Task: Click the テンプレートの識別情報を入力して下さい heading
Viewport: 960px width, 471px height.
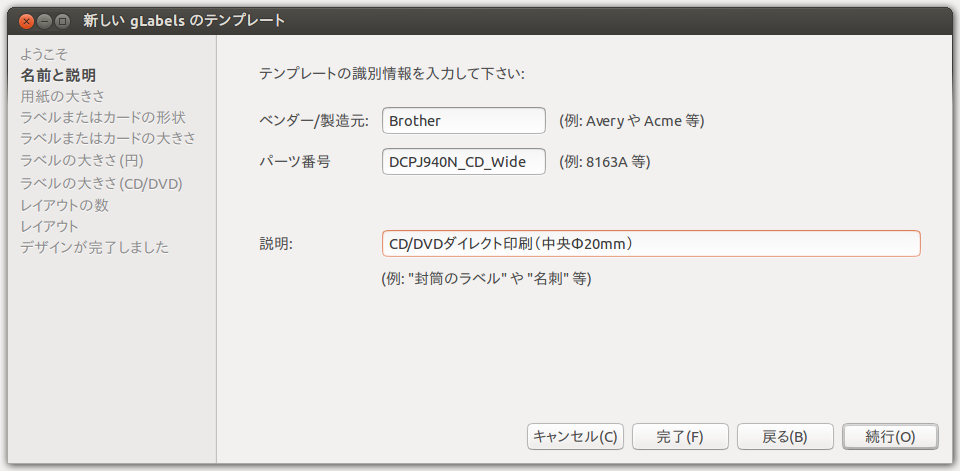Action: [x=392, y=75]
